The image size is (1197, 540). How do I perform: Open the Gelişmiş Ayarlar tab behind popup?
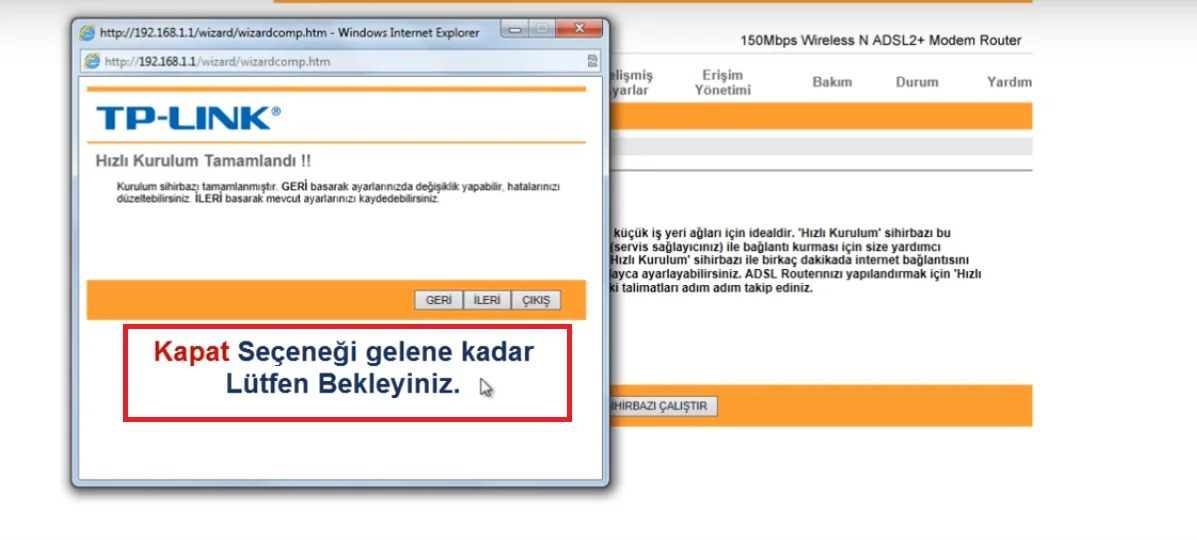632,82
